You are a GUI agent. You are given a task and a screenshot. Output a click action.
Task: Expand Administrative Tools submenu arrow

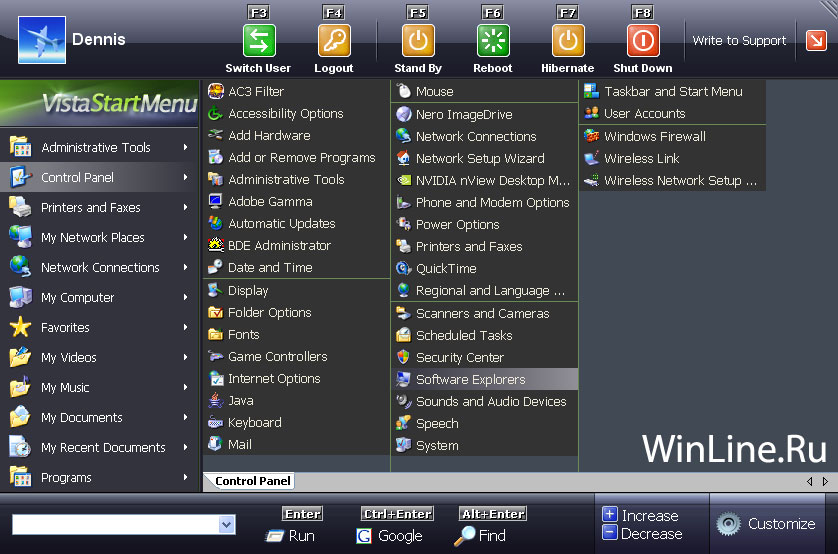pyautogui.click(x=185, y=147)
